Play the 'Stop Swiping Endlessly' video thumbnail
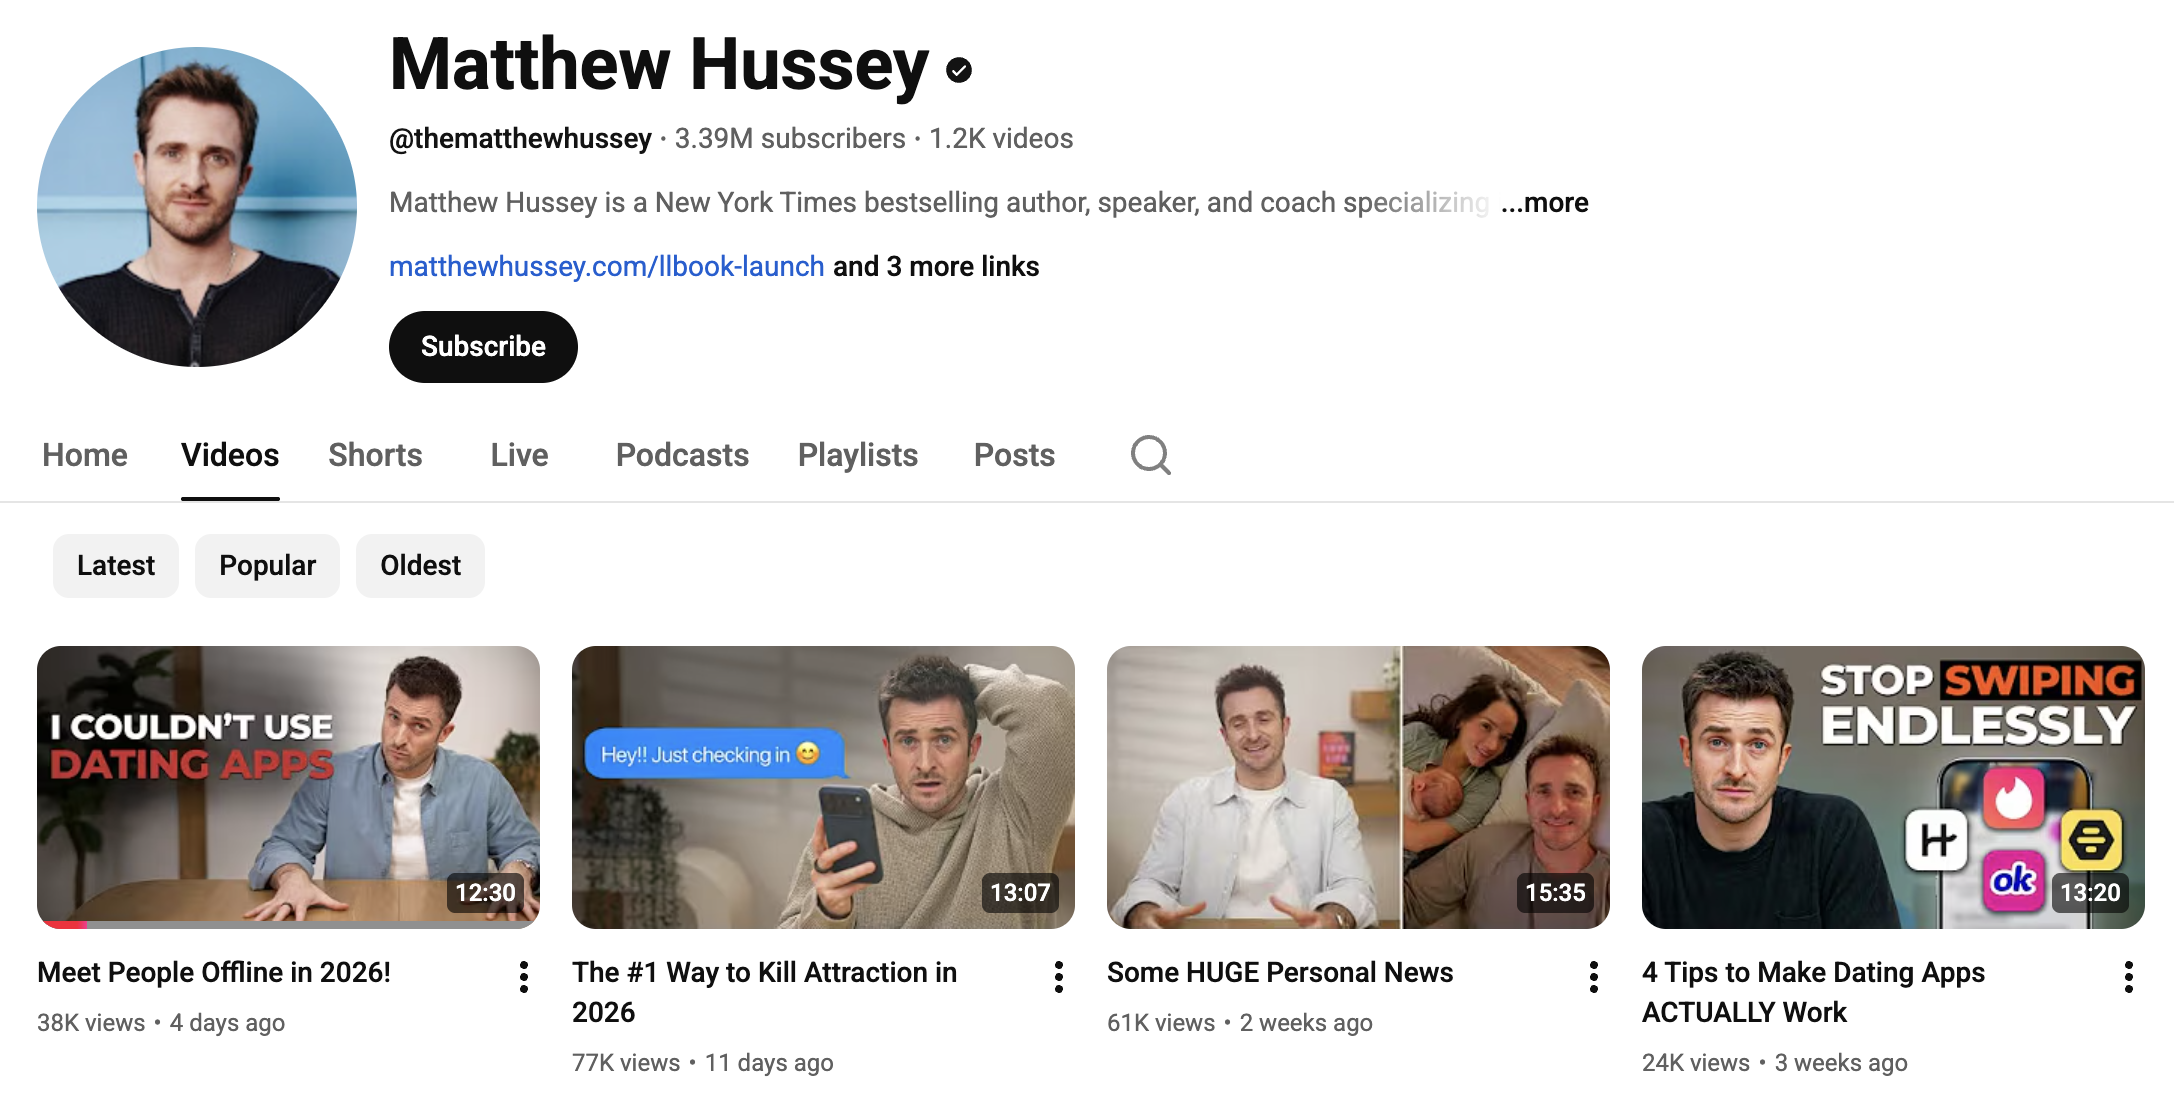Screen dimensions: 2174x1112 pos(1892,787)
